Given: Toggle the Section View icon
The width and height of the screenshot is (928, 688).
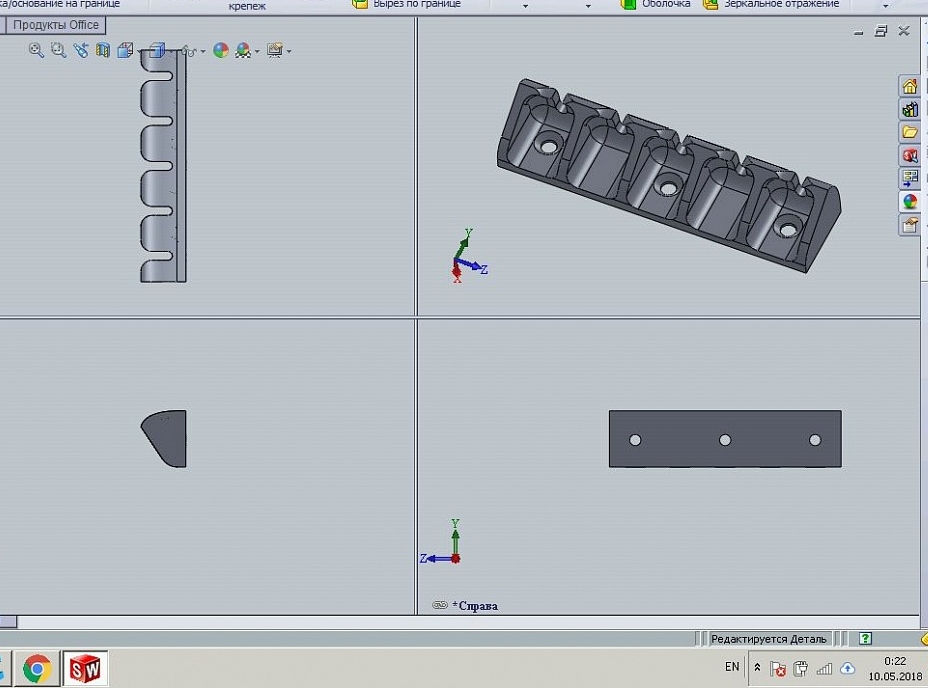Looking at the screenshot, I should point(103,50).
